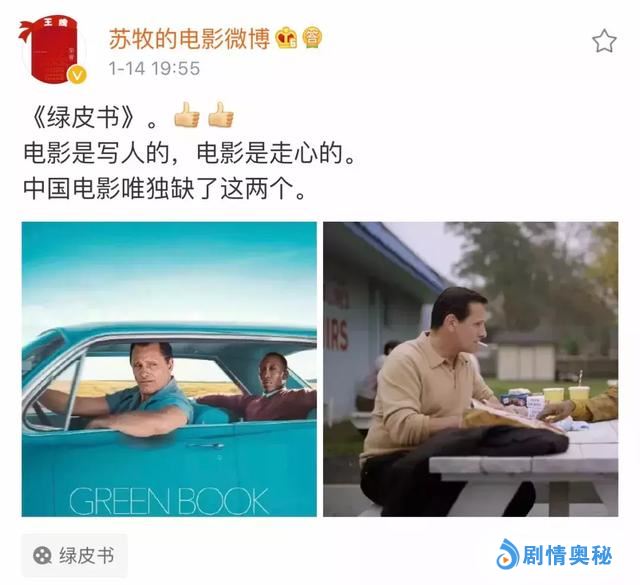
Task: Open the 绿皮书 movie topic tag
Action: pos(74,556)
